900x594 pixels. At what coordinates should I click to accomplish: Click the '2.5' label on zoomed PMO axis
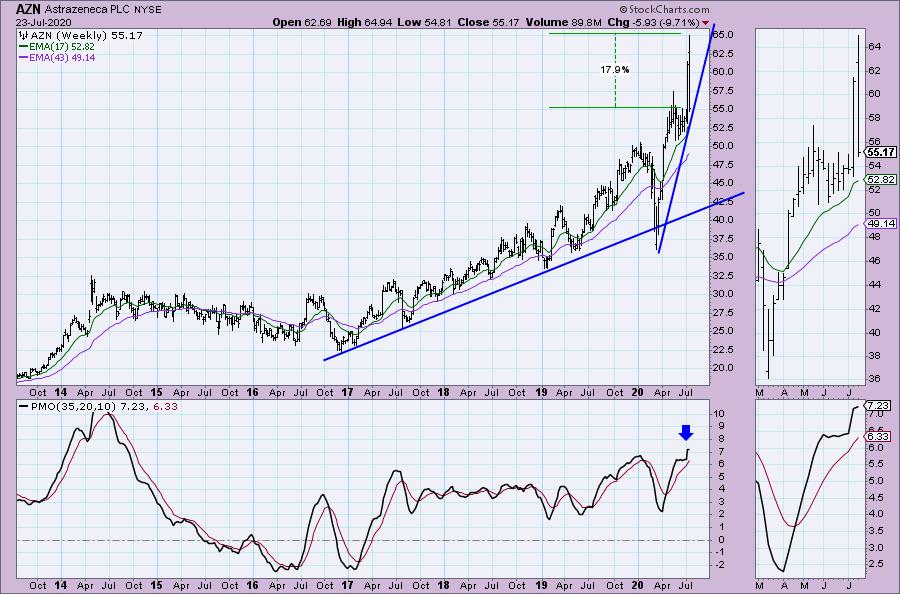(875, 565)
